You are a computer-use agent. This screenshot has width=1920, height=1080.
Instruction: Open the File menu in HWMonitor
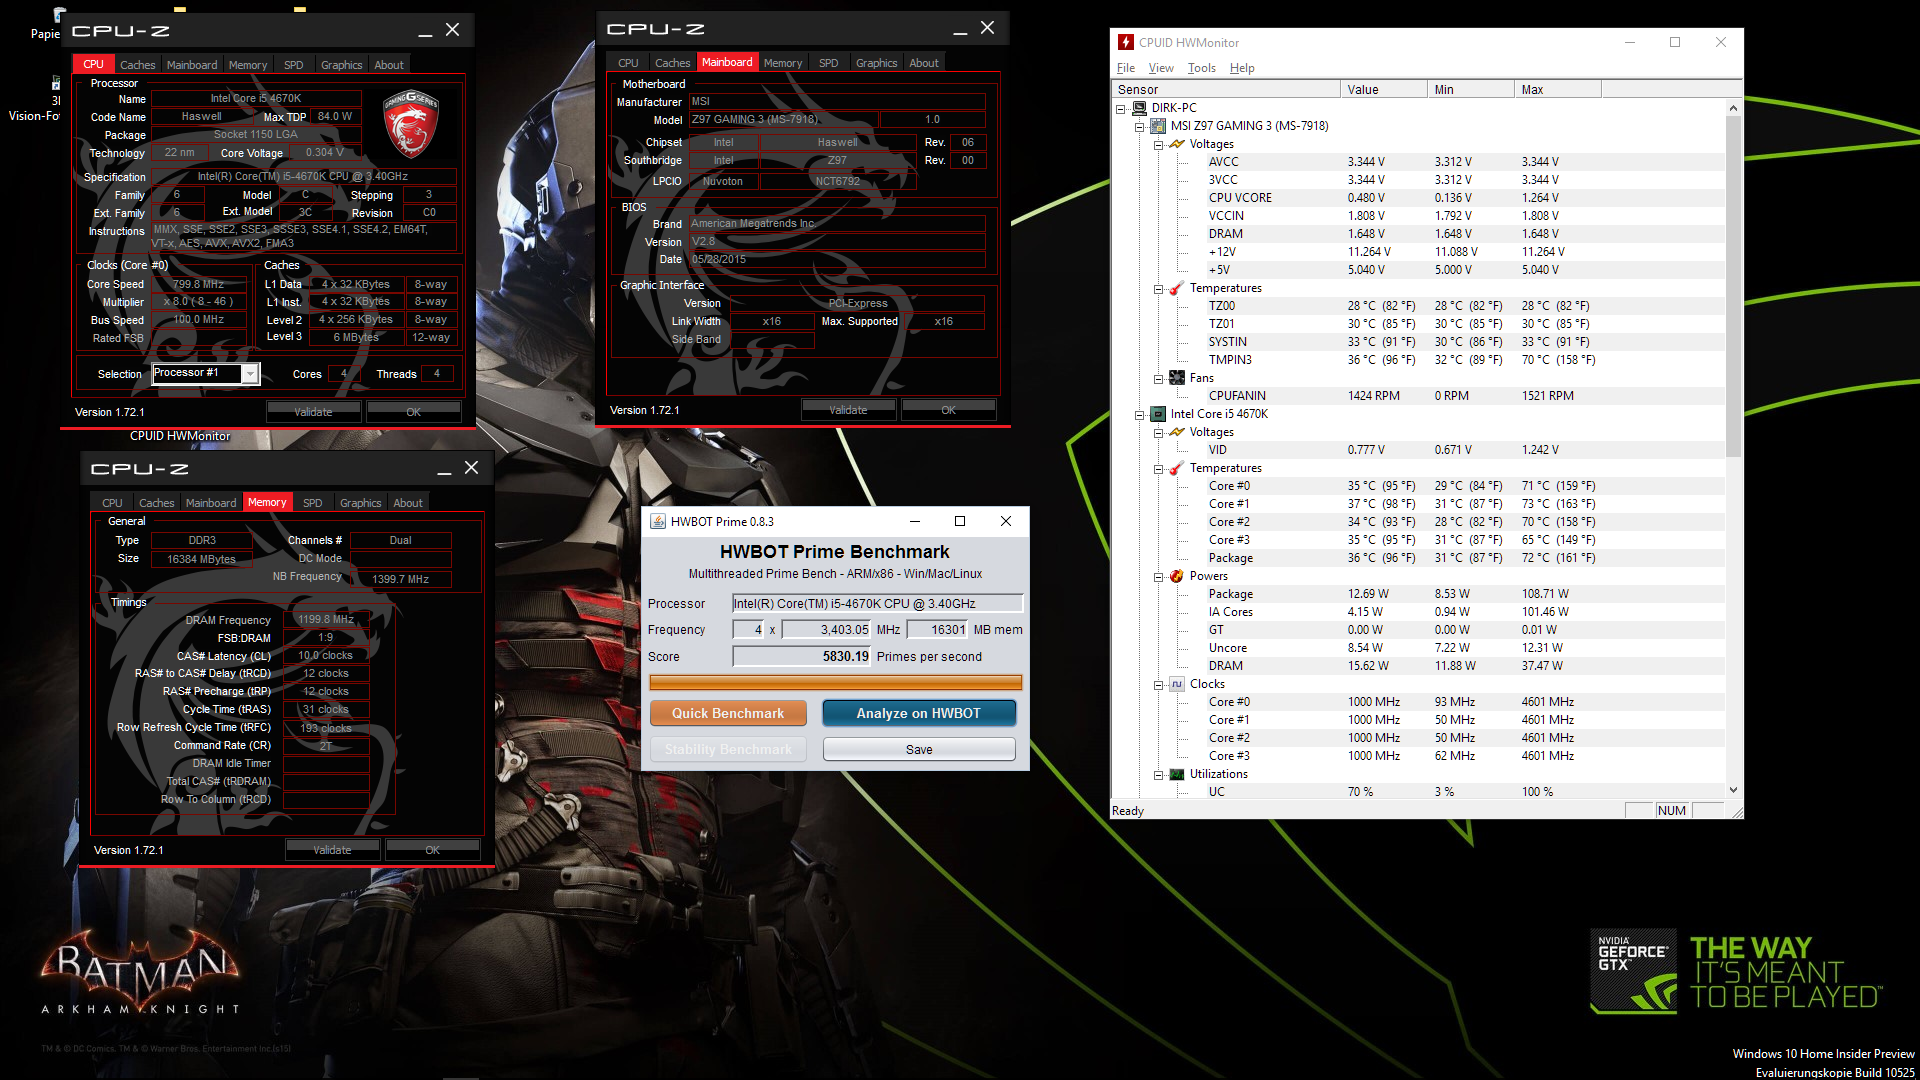pos(1126,68)
